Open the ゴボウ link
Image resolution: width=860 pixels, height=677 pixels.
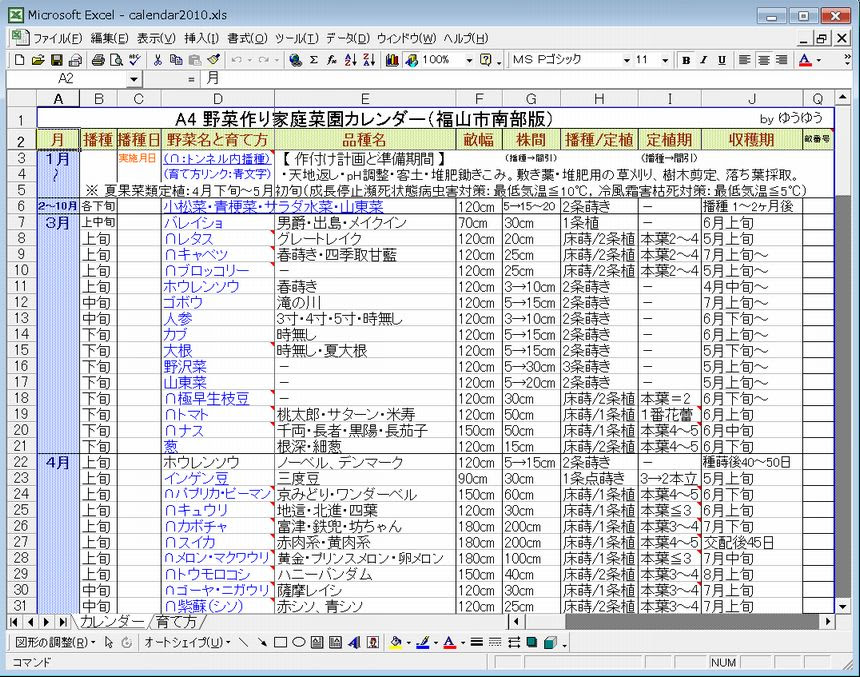pyautogui.click(x=183, y=302)
